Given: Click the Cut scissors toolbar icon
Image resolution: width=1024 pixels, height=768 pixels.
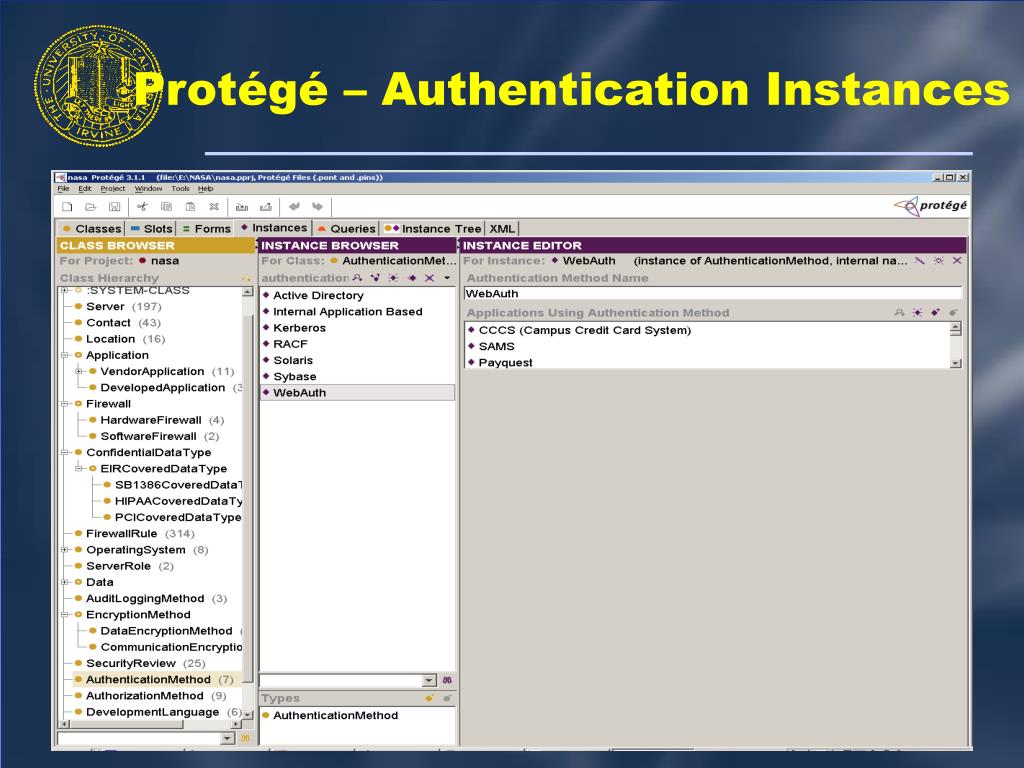Looking at the screenshot, I should click(x=142, y=207).
